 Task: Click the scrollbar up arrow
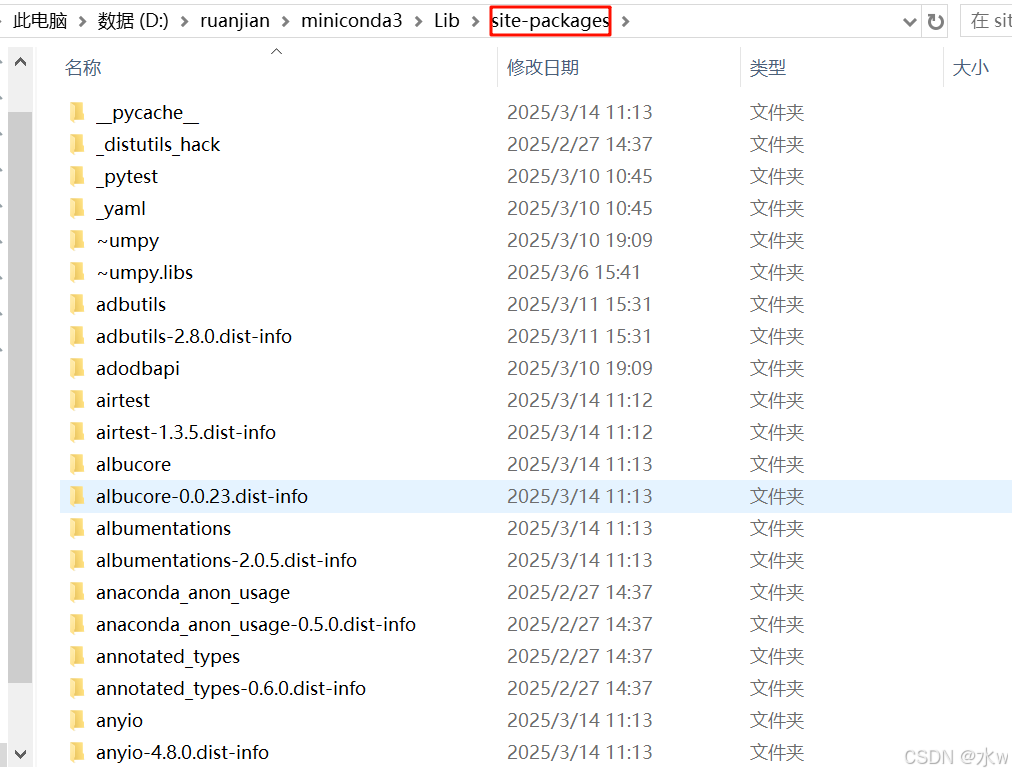pyautogui.click(x=21, y=63)
